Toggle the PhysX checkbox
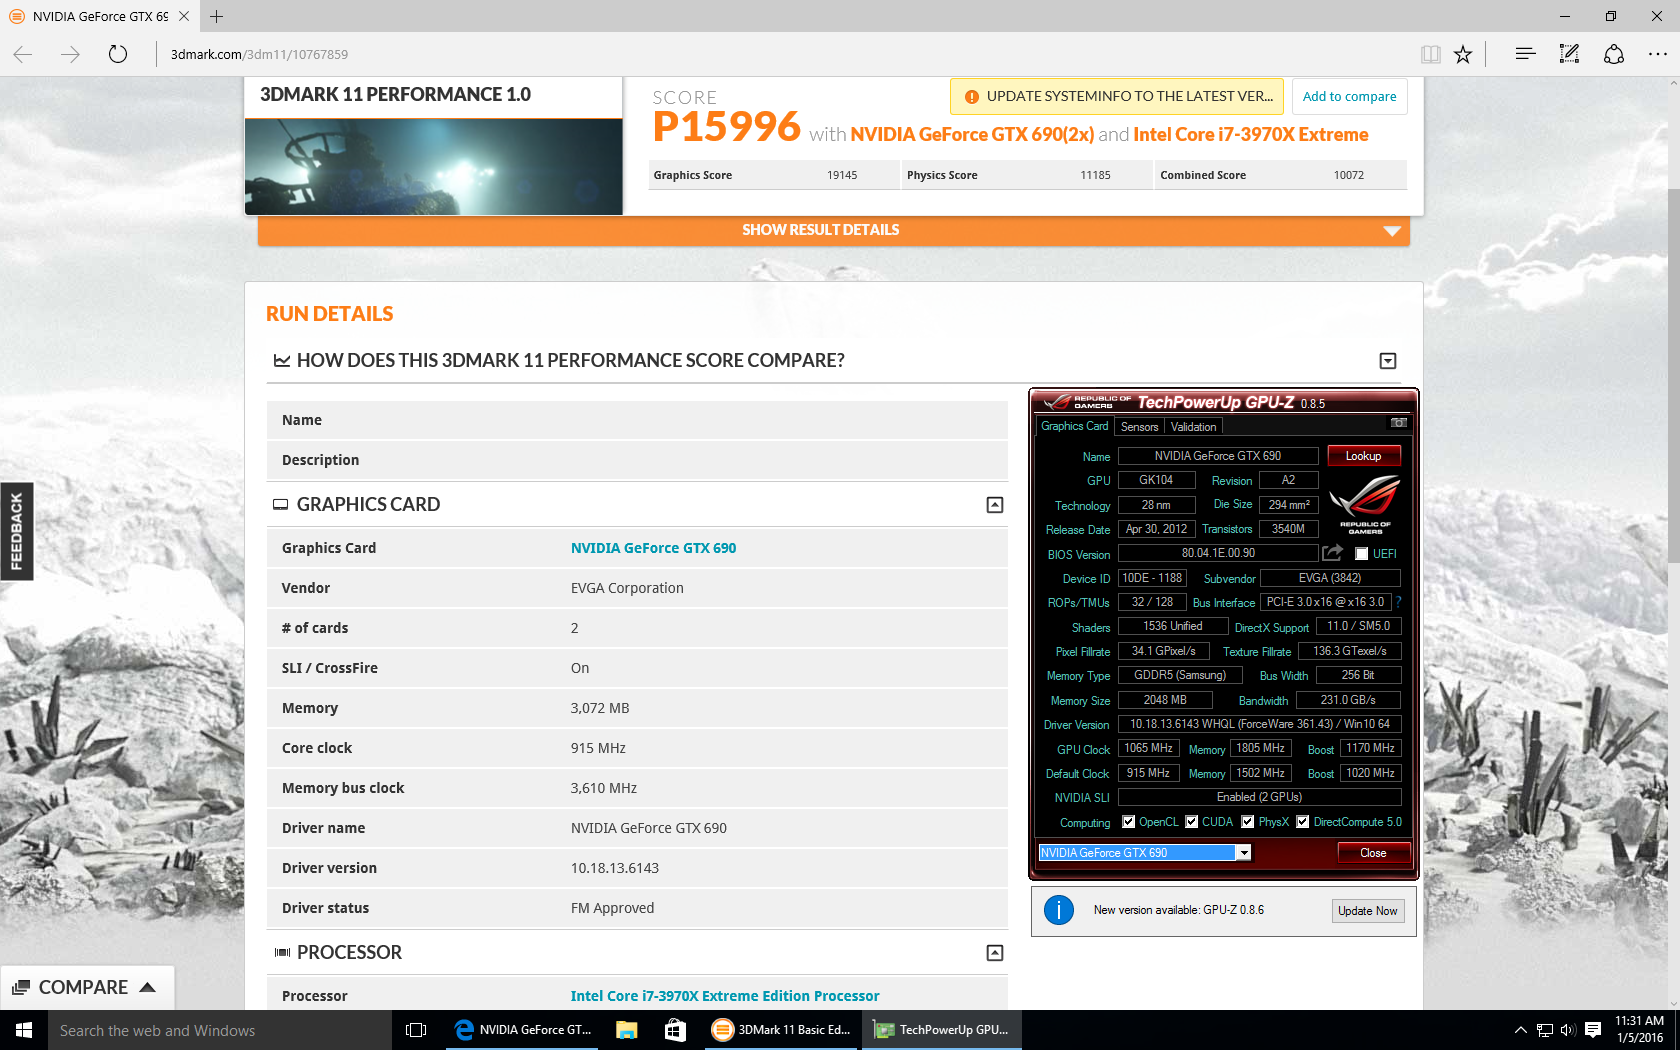This screenshot has width=1680, height=1050. pos(1247,822)
